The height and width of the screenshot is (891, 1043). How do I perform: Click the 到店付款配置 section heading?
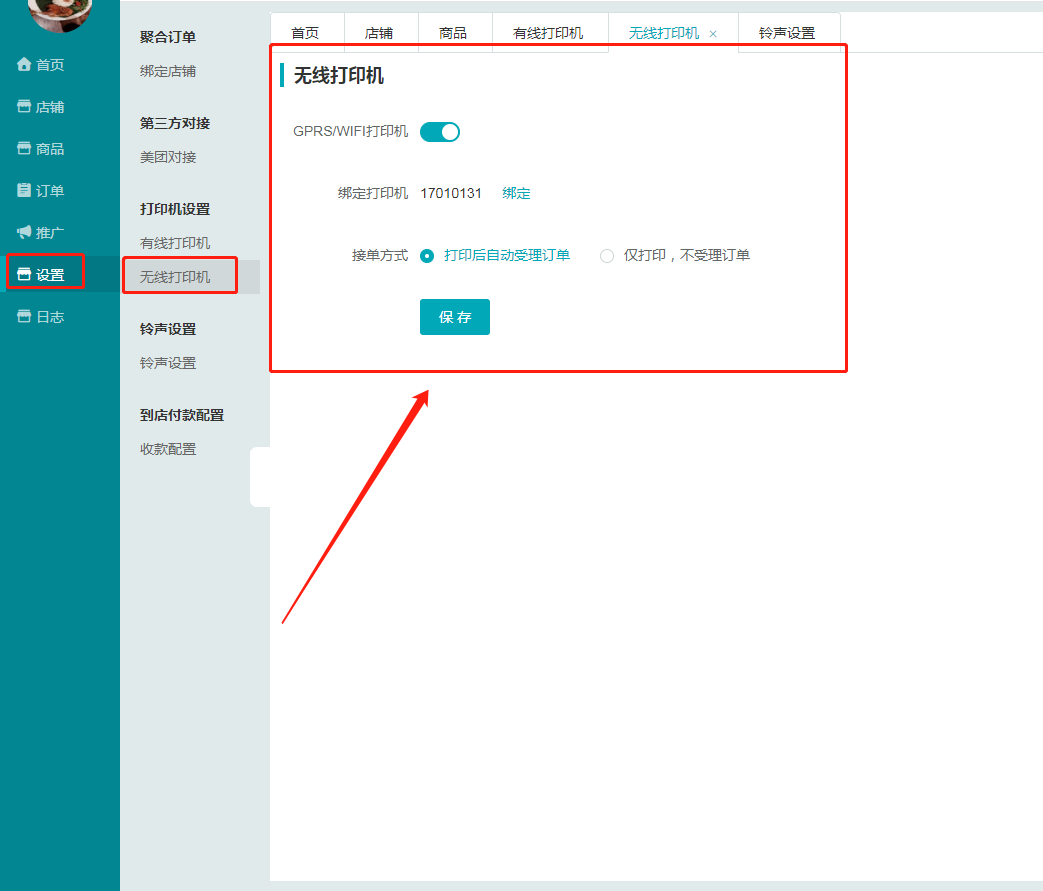[182, 415]
